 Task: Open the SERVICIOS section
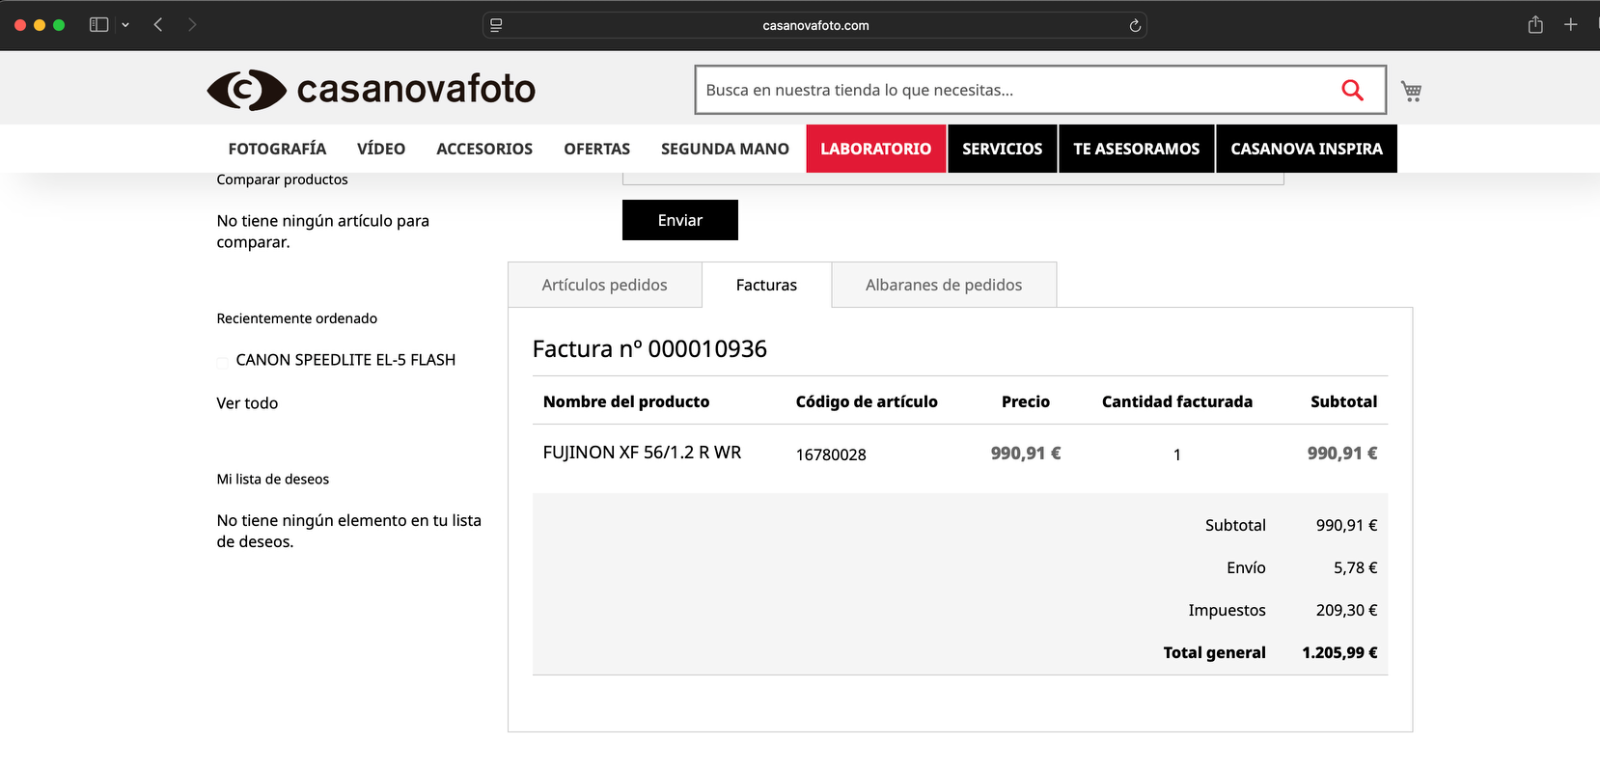pos(1002,149)
